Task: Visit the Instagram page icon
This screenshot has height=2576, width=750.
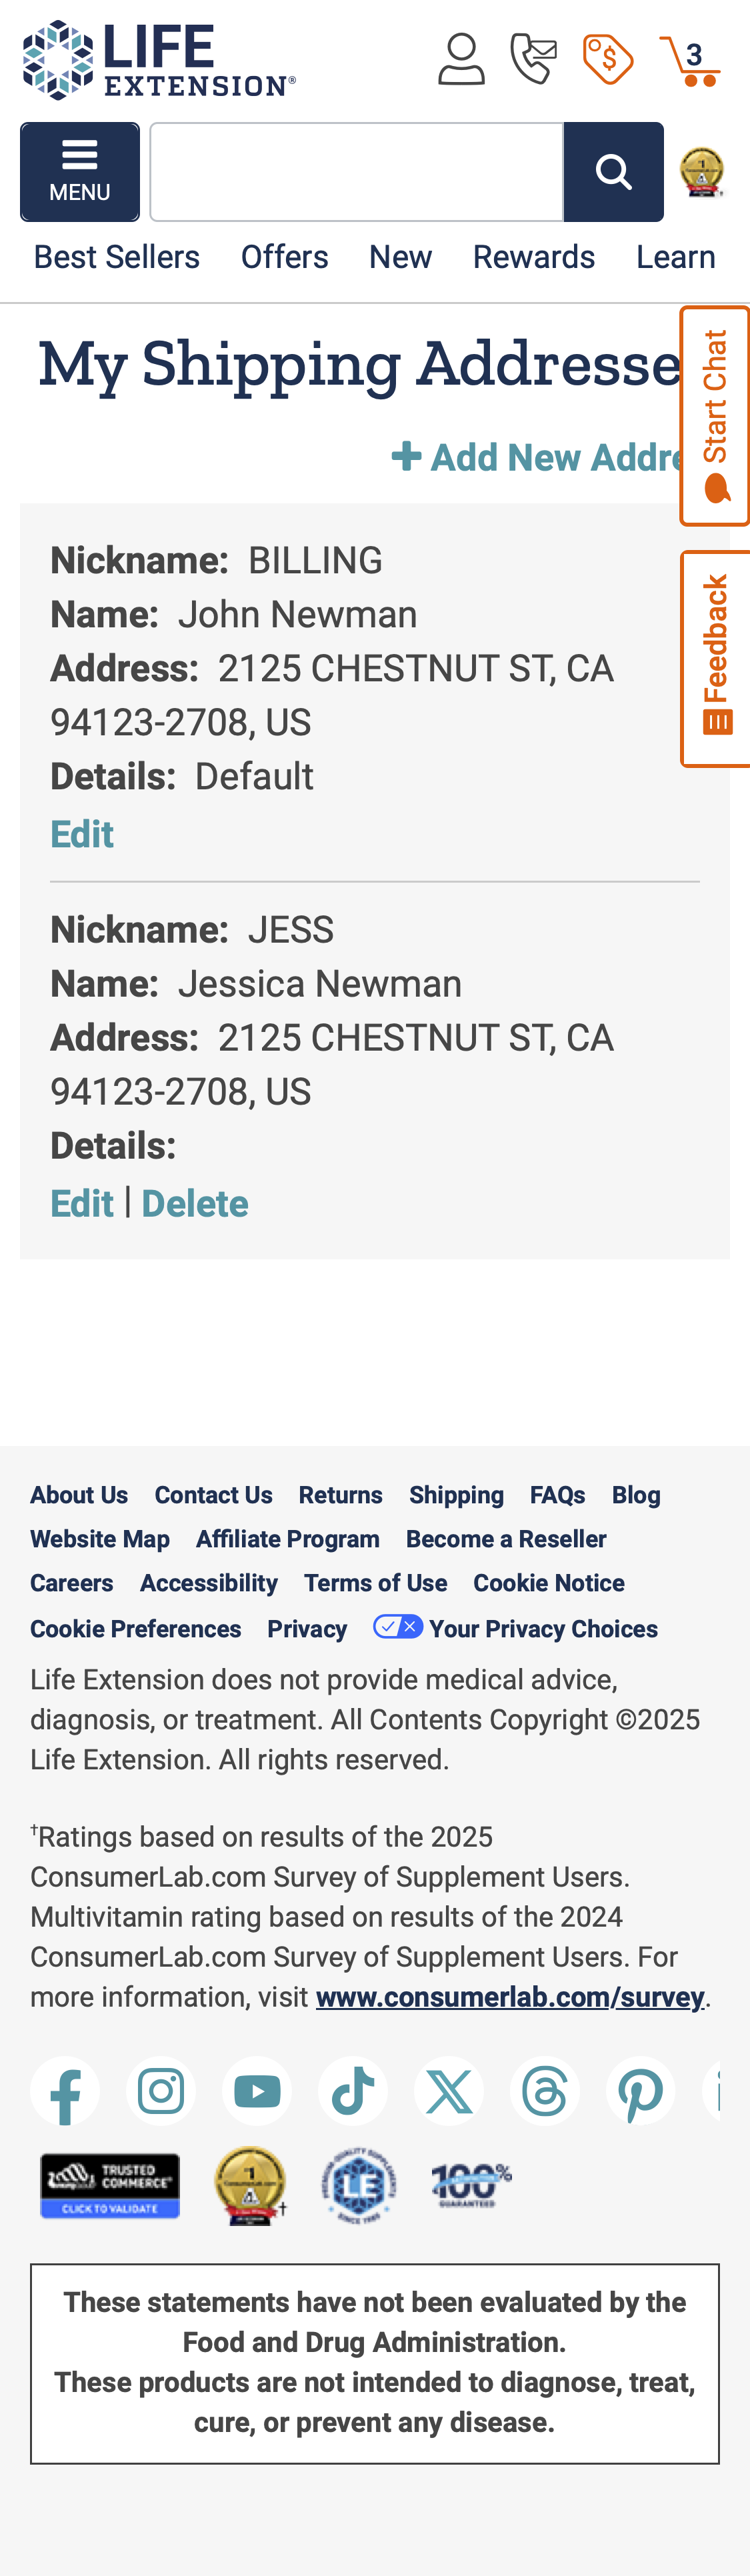Action: (161, 2092)
